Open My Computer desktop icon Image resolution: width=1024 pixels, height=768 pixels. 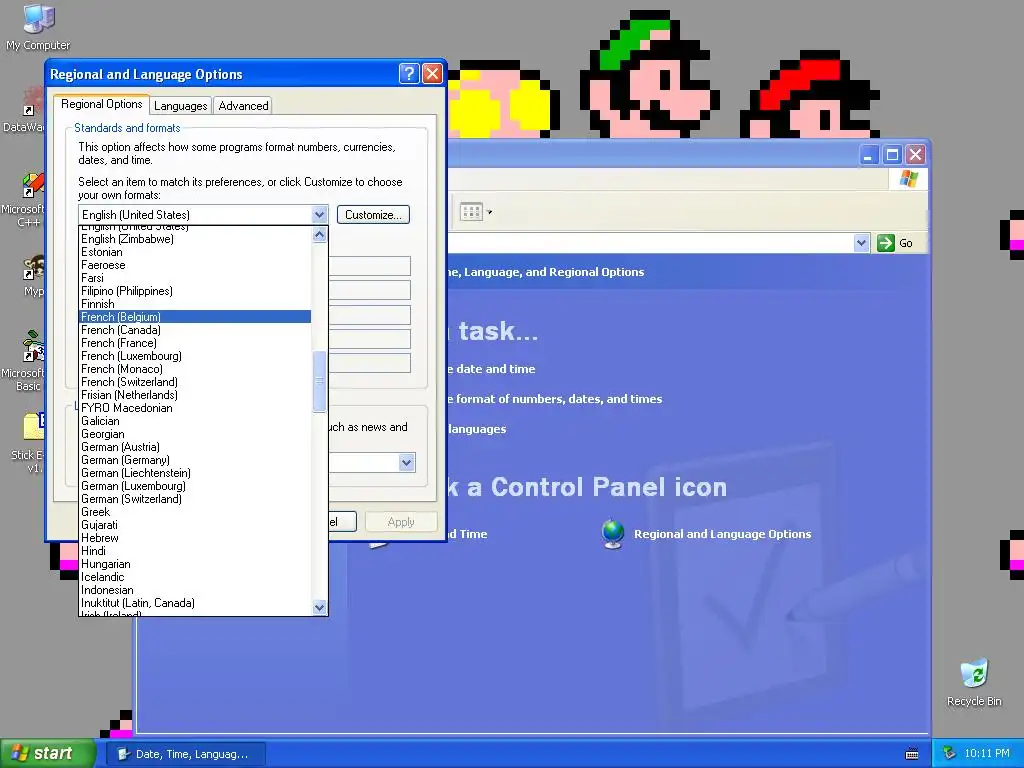(38, 26)
